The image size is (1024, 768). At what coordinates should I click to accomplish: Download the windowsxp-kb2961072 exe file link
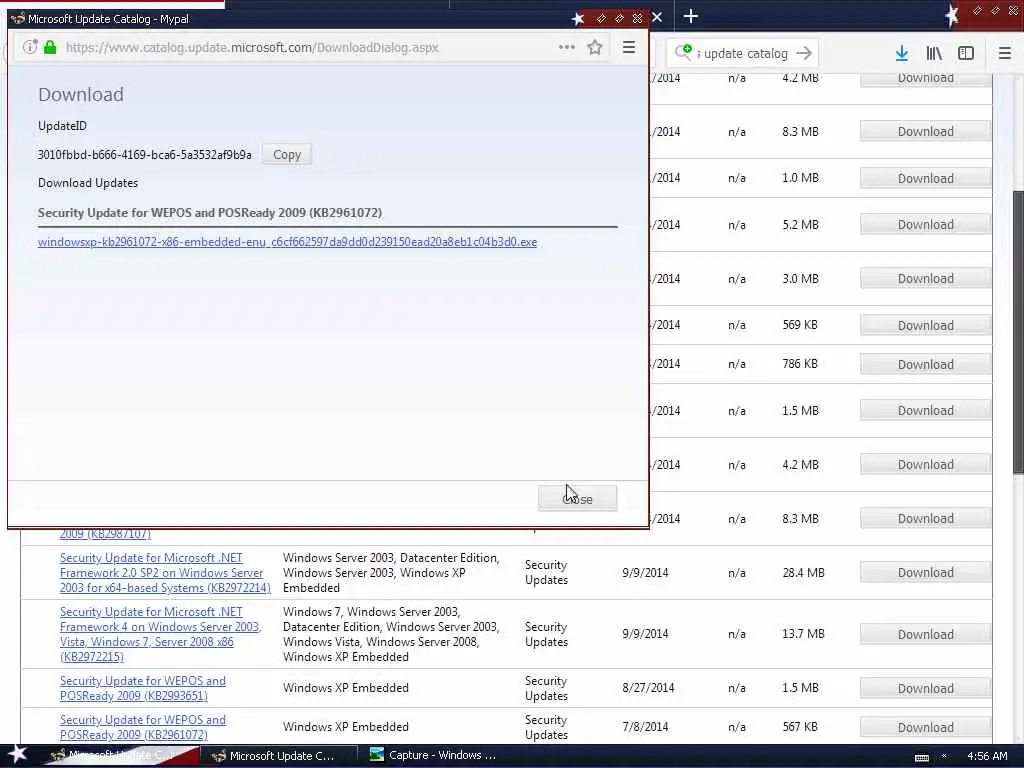click(x=287, y=242)
